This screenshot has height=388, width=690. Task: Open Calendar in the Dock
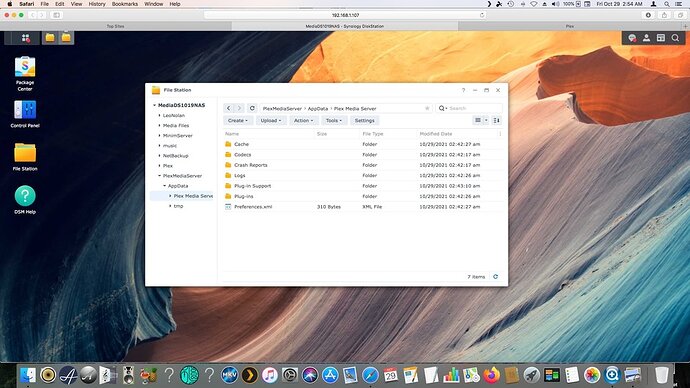point(390,375)
